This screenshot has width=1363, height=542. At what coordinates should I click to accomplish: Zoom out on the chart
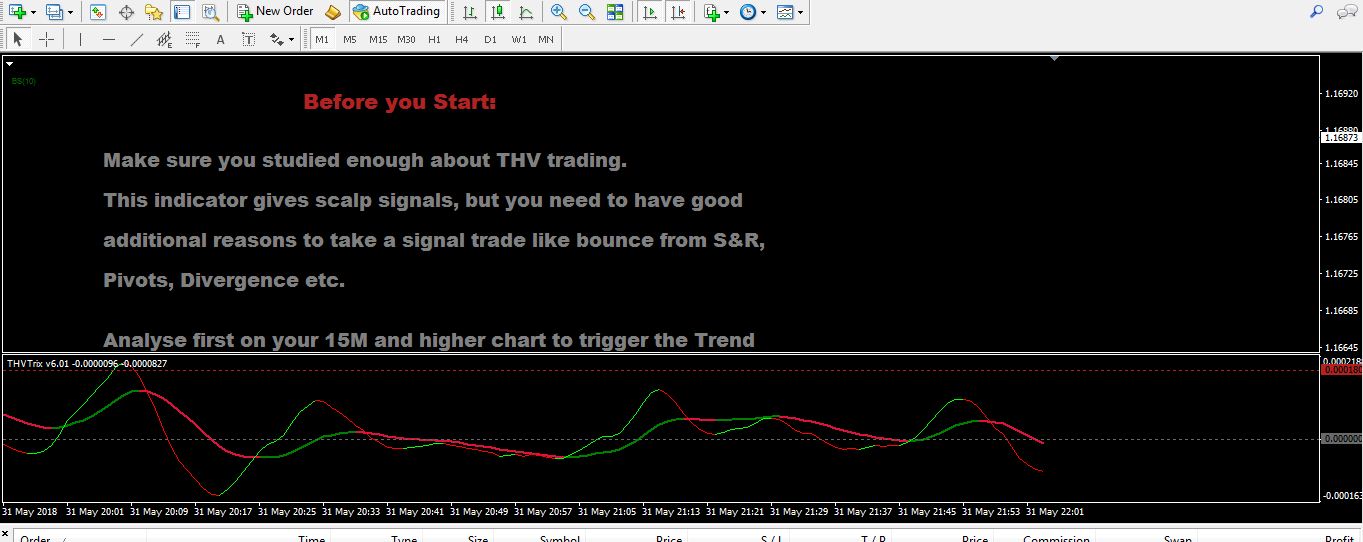[586, 12]
